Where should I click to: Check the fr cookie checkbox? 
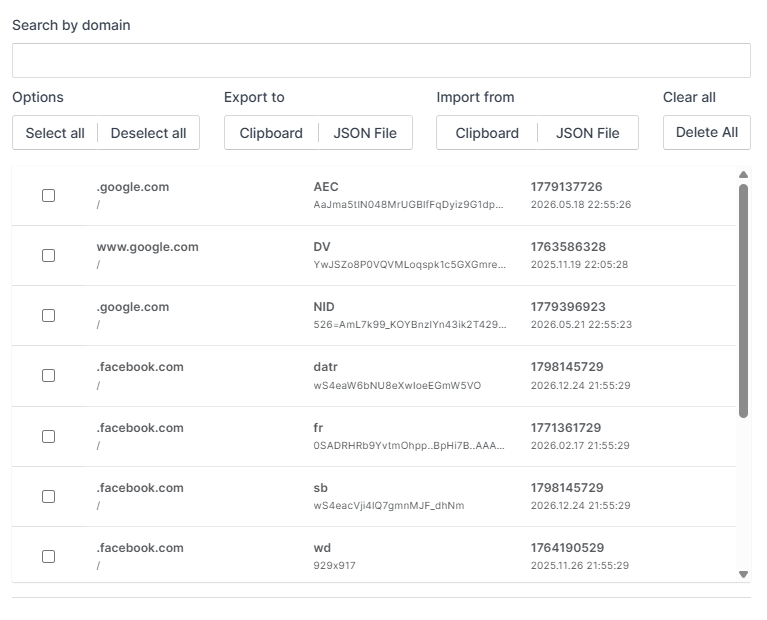[x=48, y=436]
